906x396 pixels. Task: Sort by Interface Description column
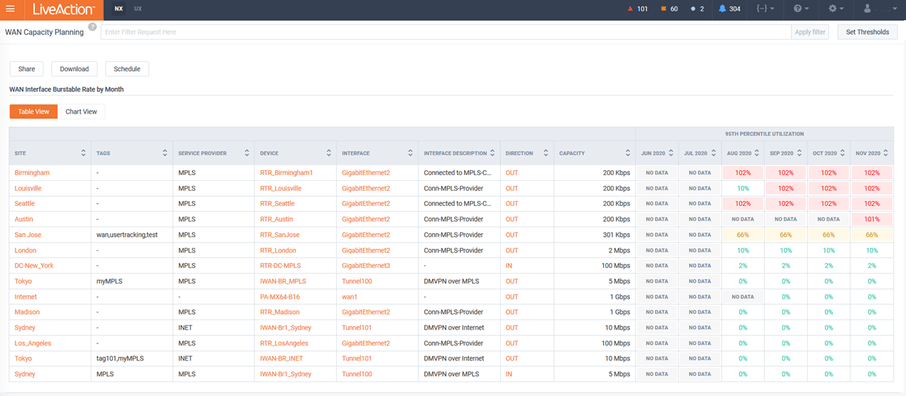click(492, 153)
